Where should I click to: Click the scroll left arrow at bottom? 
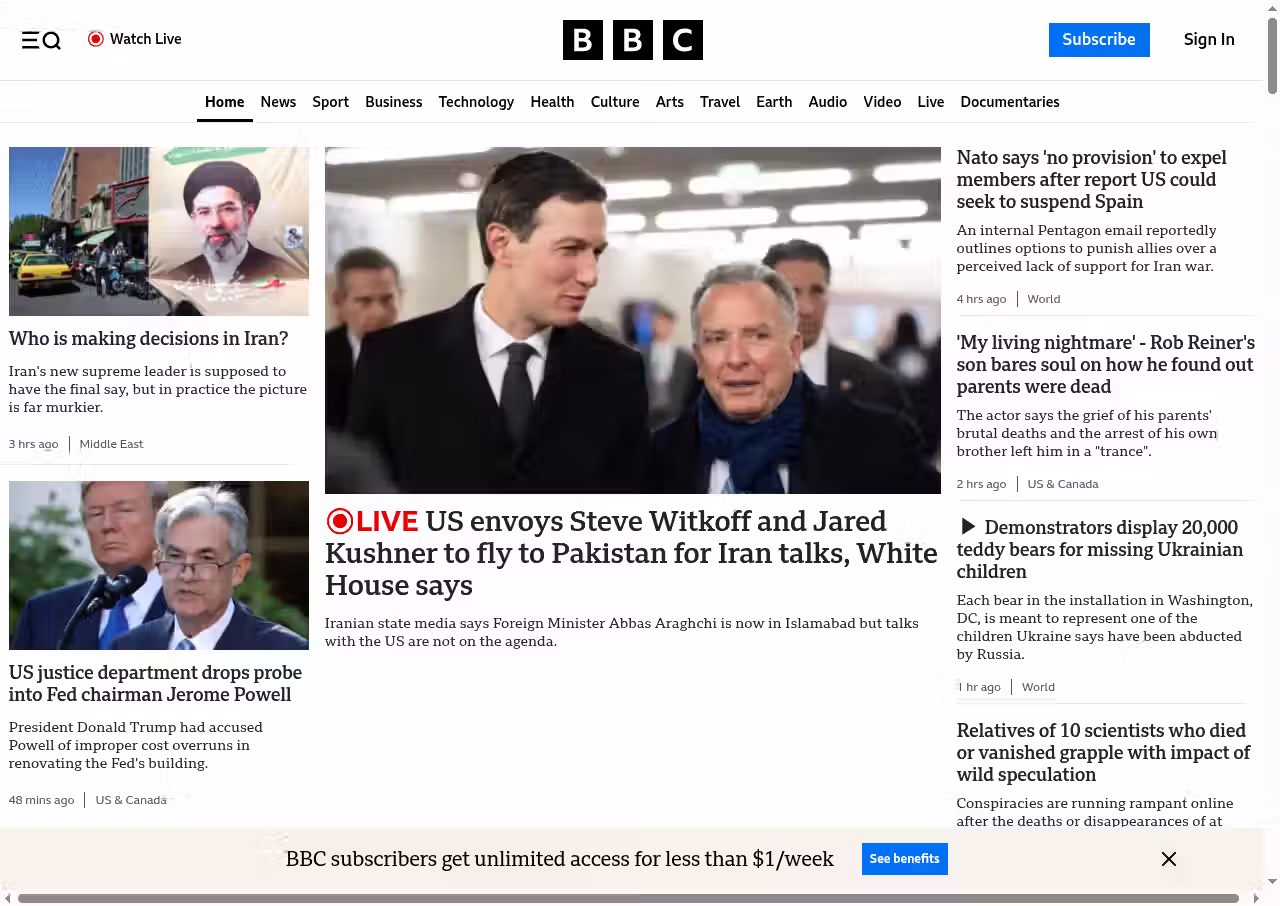[8, 898]
